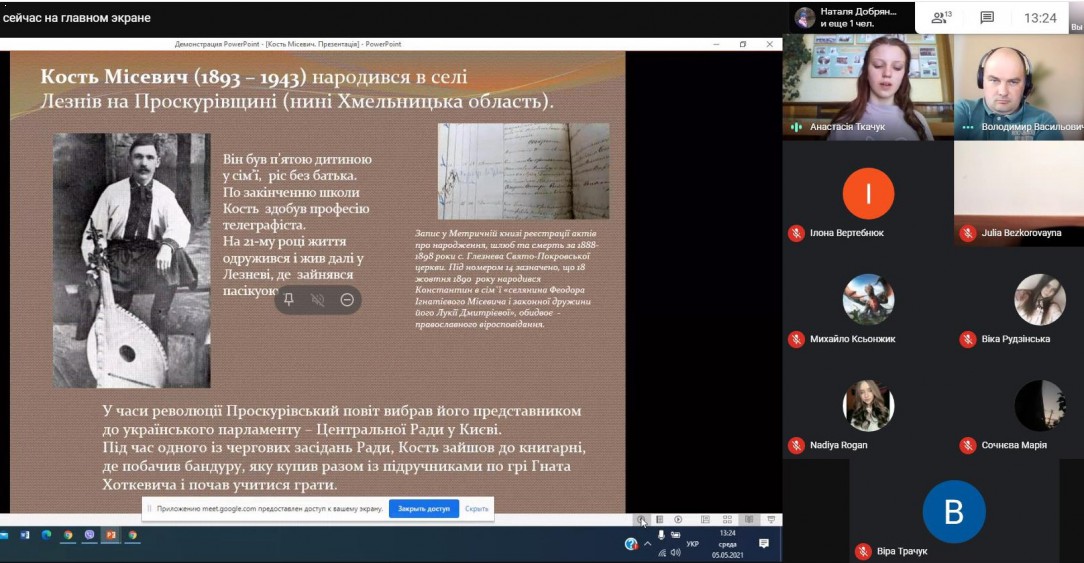Expand hidden system tray icons chevron

(647, 544)
